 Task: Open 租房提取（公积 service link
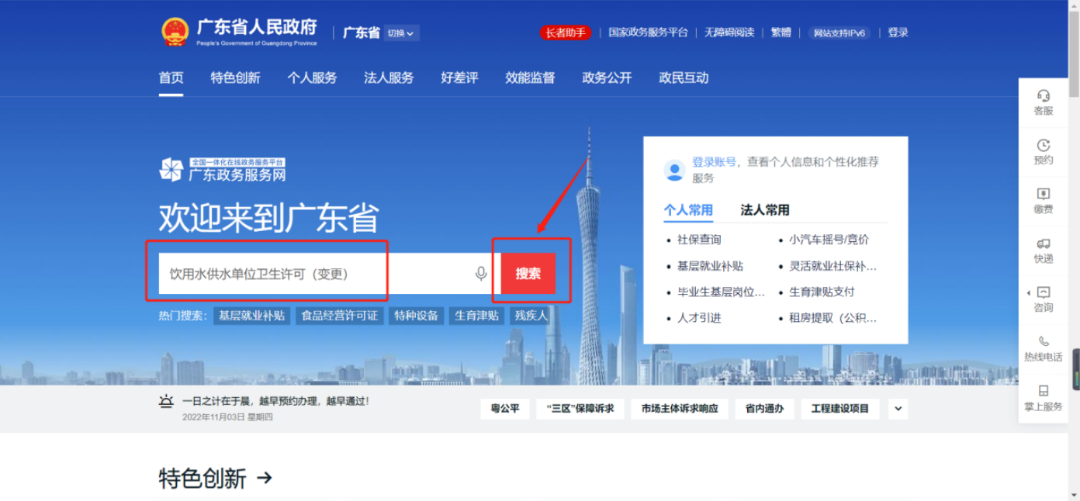point(833,318)
